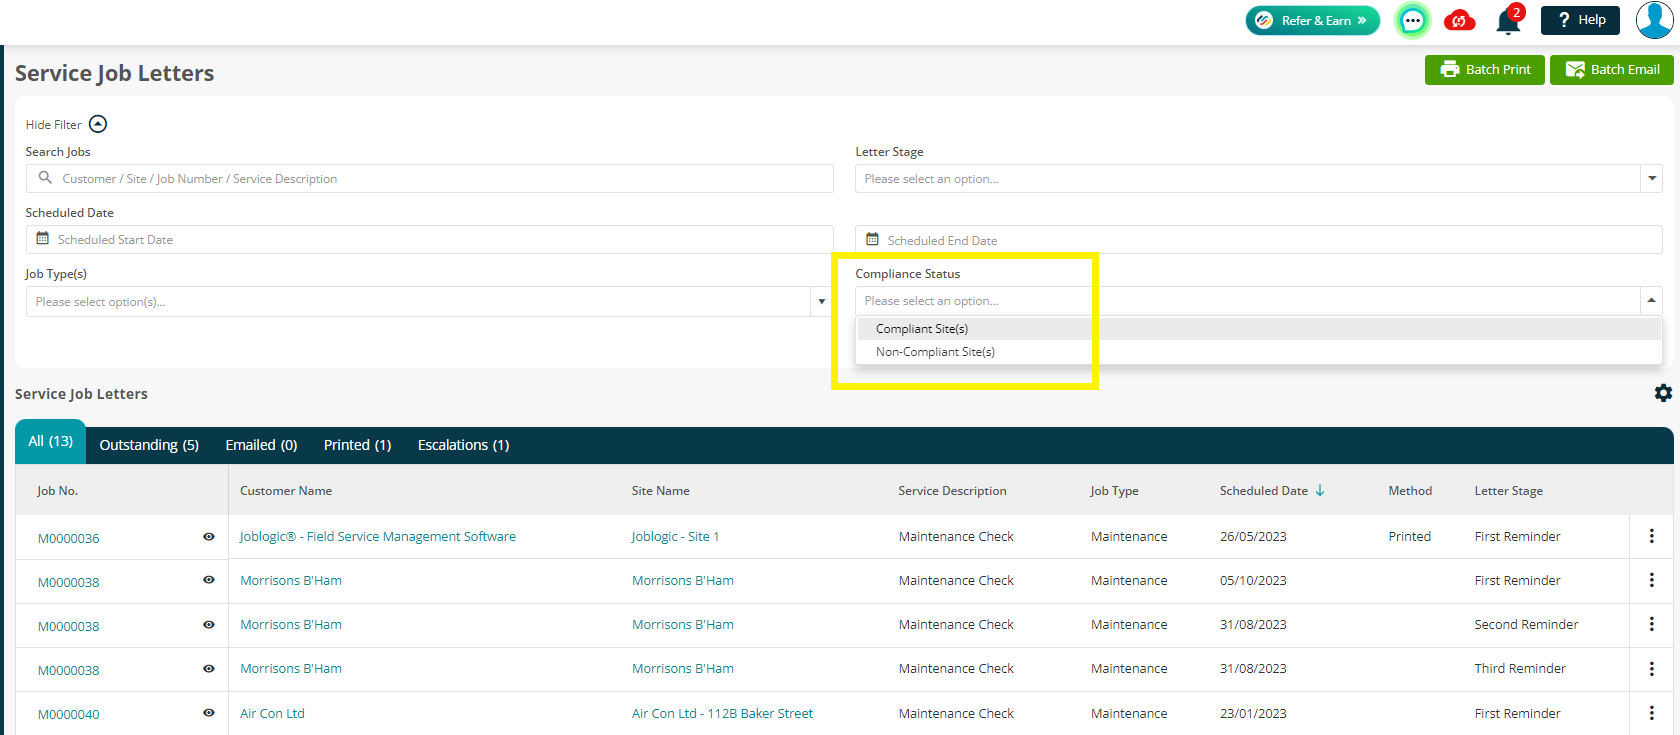Screen dimensions: 1680x735
Task: Open actions menu for the Second Reminder row
Action: (1651, 624)
